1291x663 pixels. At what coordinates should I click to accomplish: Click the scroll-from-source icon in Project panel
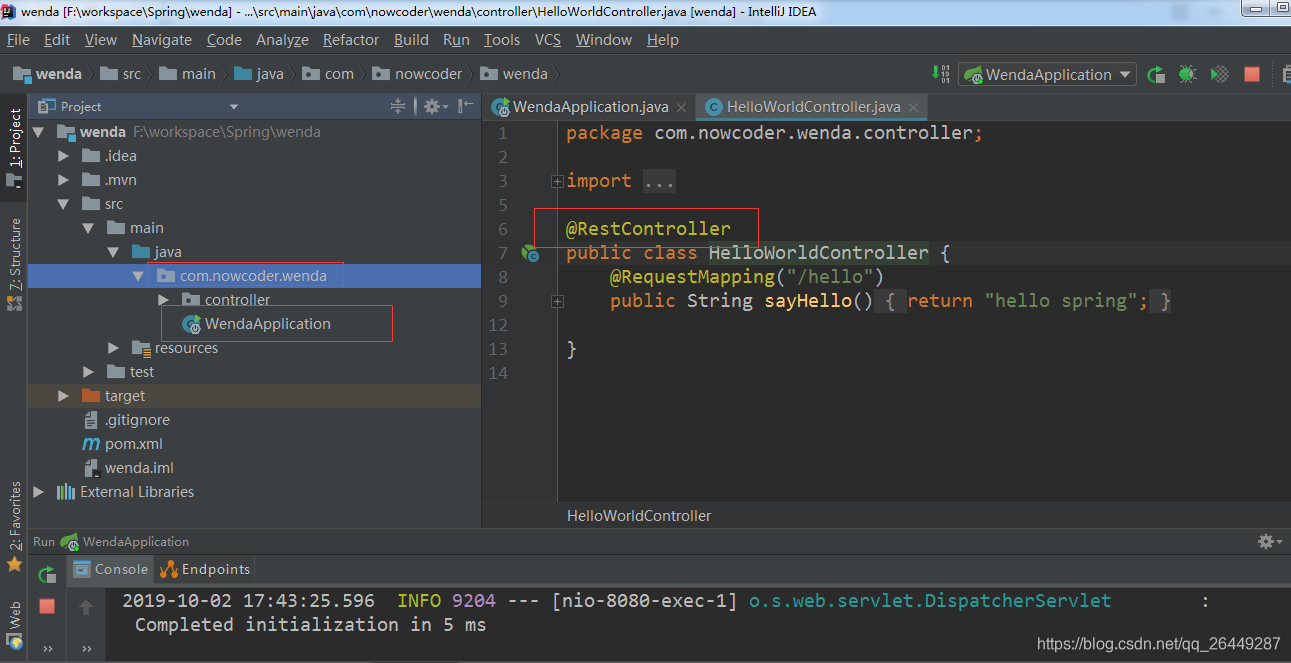point(398,107)
